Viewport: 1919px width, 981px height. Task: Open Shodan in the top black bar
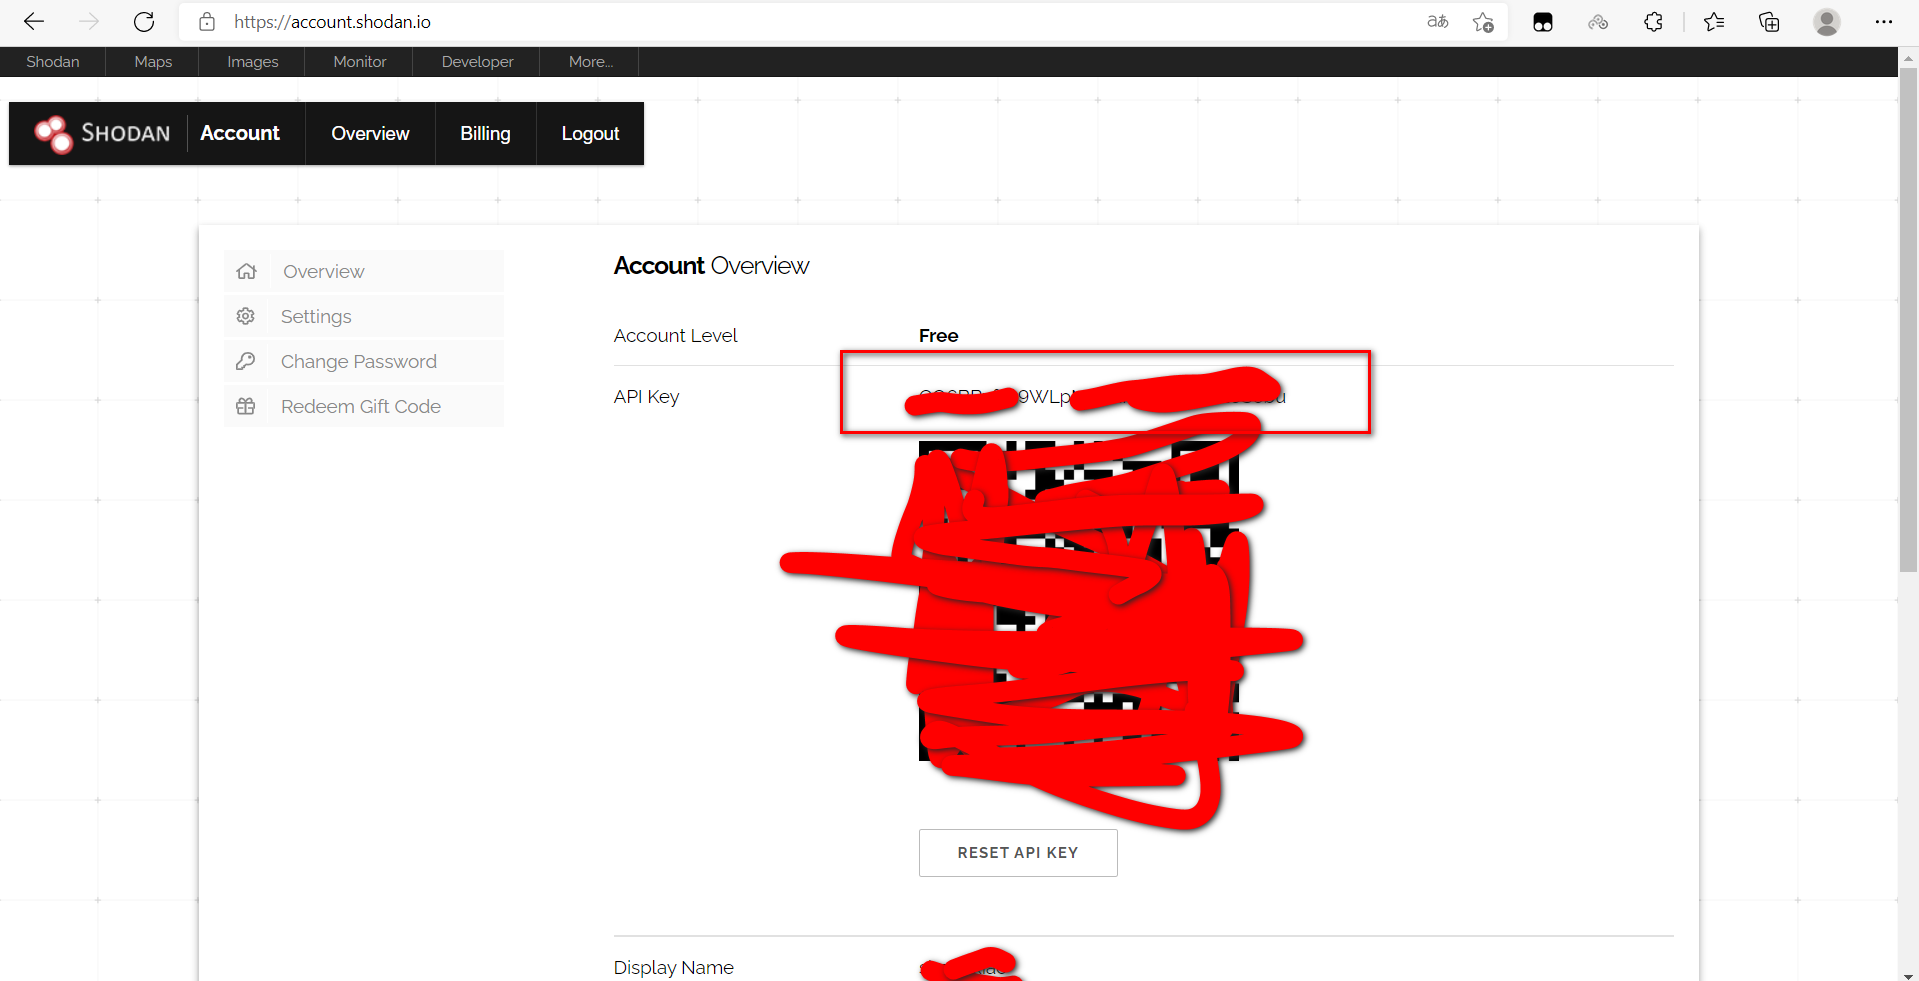53,61
